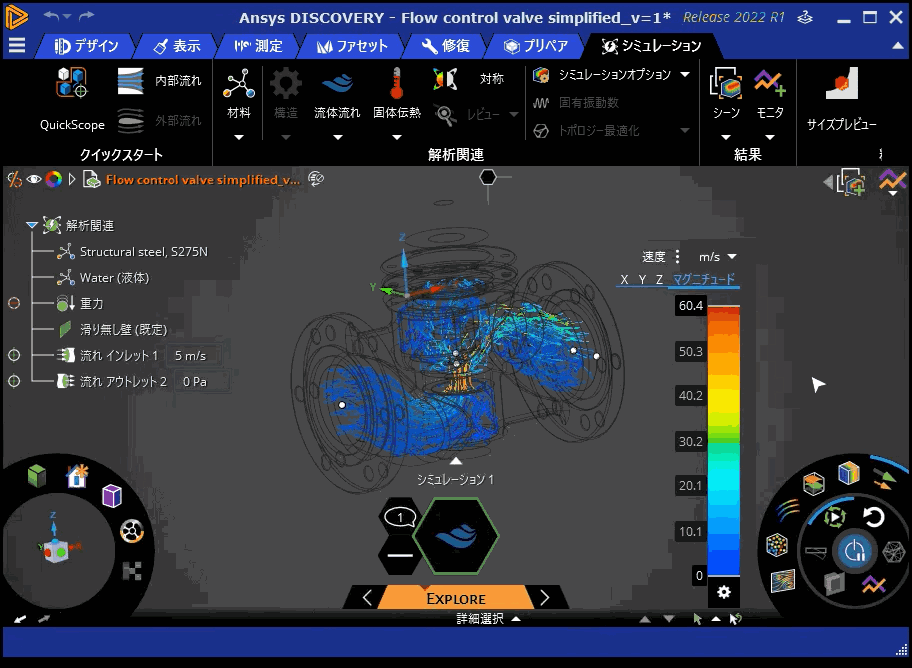Collapse the 解析関連 tree node

tap(31, 225)
